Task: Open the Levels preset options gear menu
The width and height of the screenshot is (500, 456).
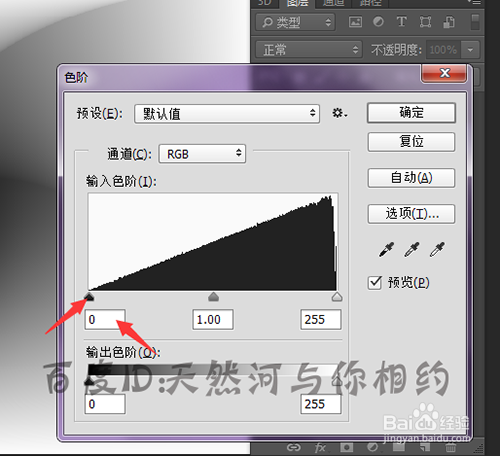Action: [340, 113]
